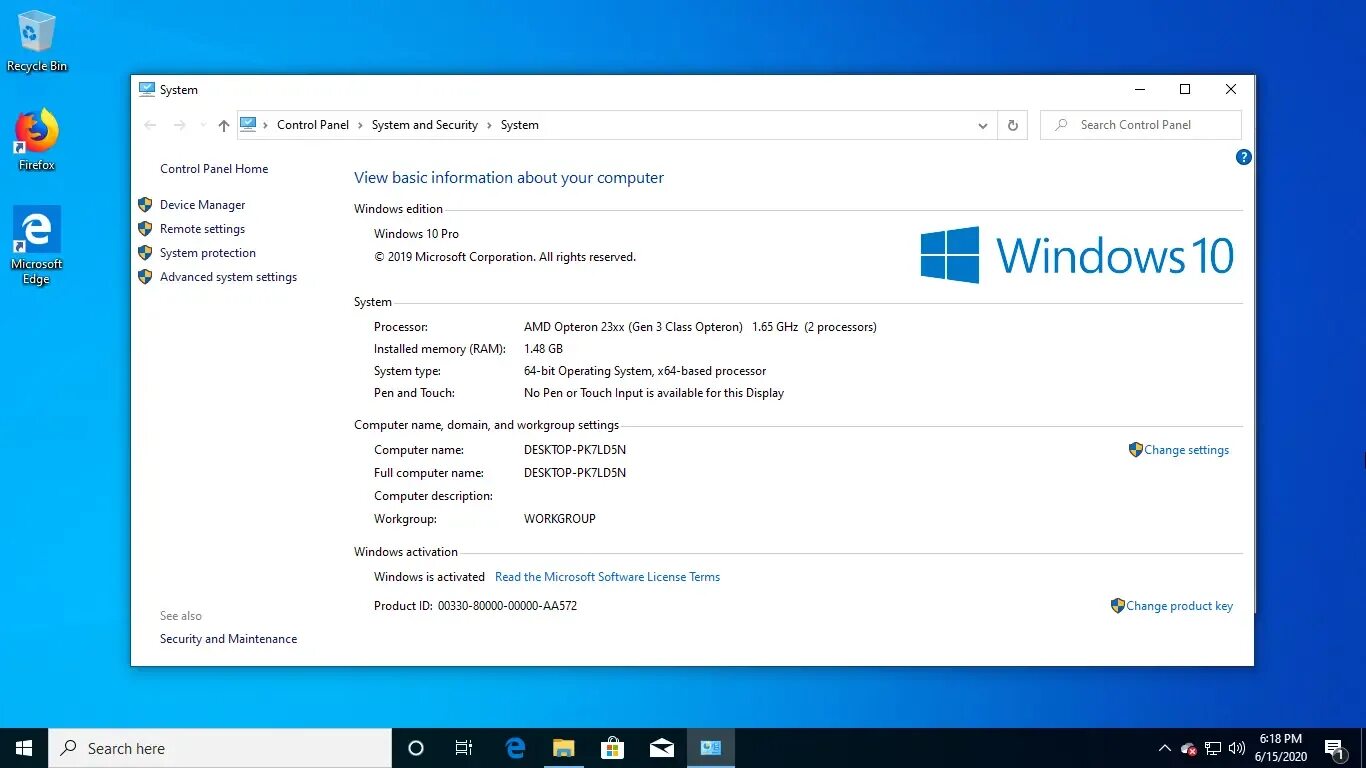Screen dimensions: 1366x768
Task: Open the Action Center notifications icon
Action: pyautogui.click(x=1335, y=748)
